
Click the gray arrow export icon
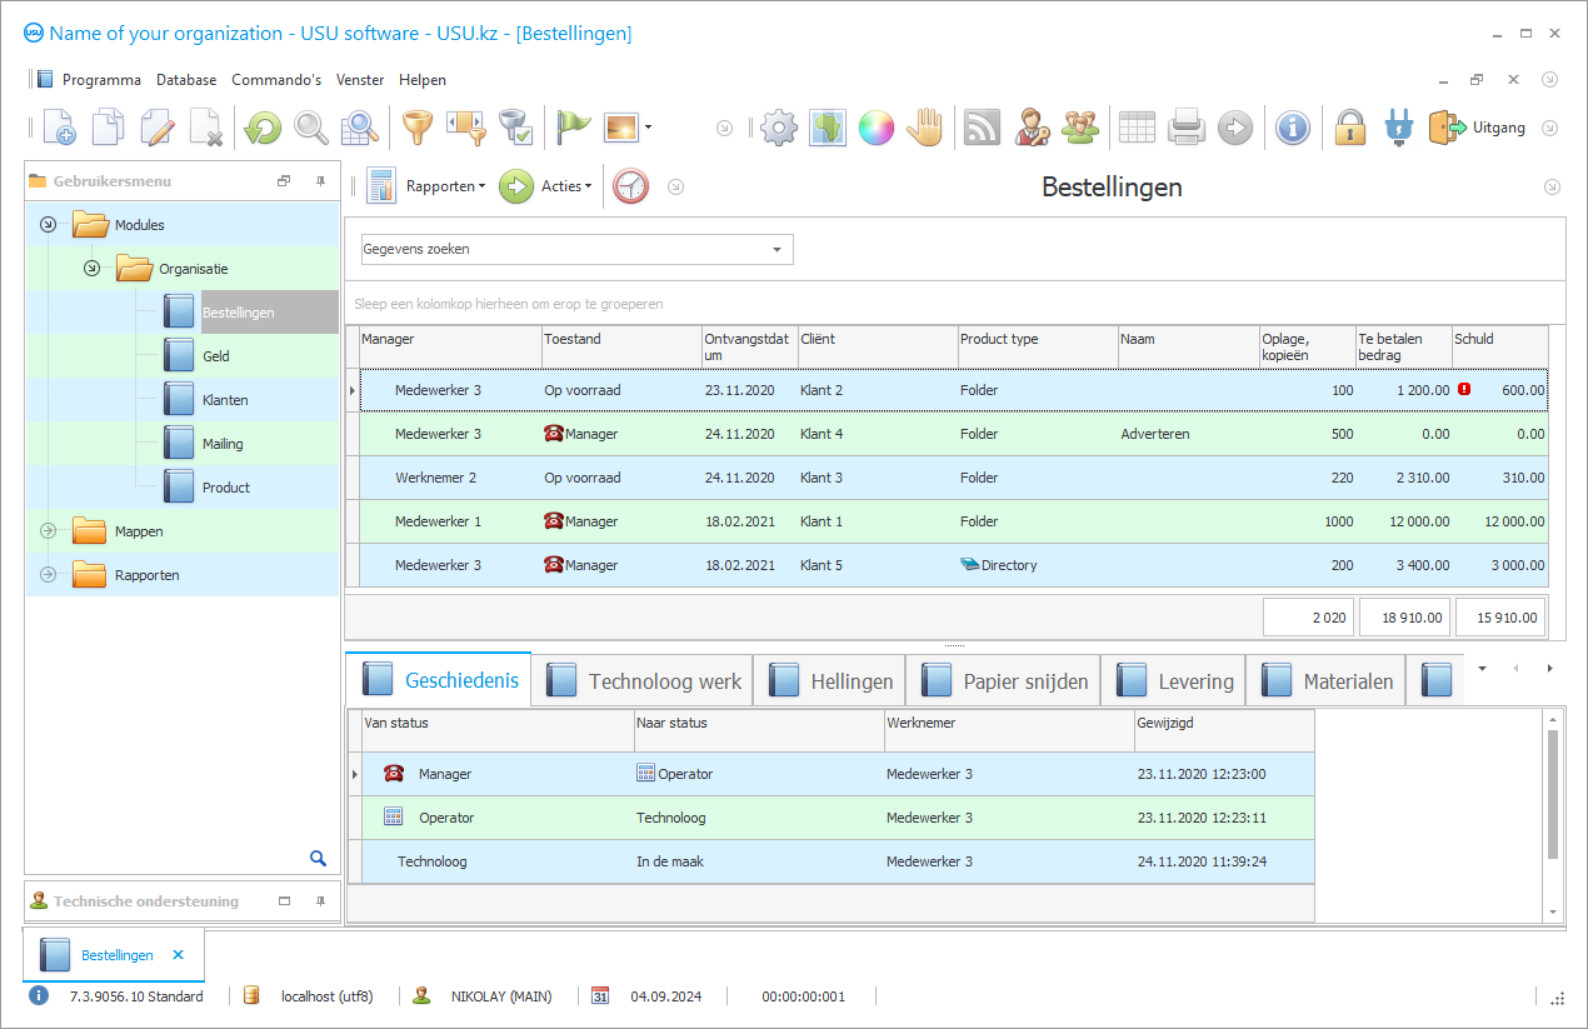coord(1235,128)
